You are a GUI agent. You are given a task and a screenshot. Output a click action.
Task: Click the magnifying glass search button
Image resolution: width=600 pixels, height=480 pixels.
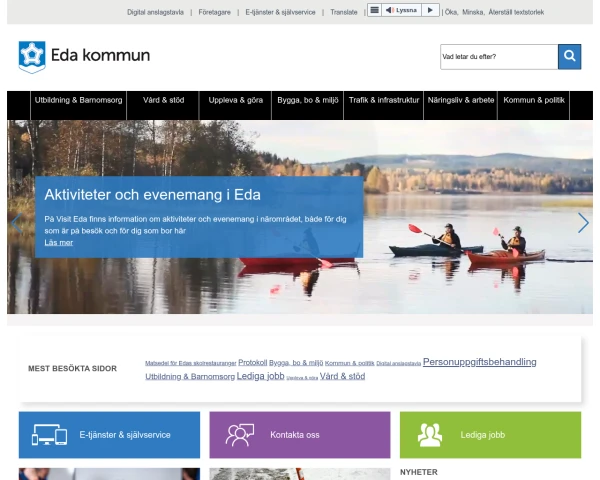click(569, 57)
